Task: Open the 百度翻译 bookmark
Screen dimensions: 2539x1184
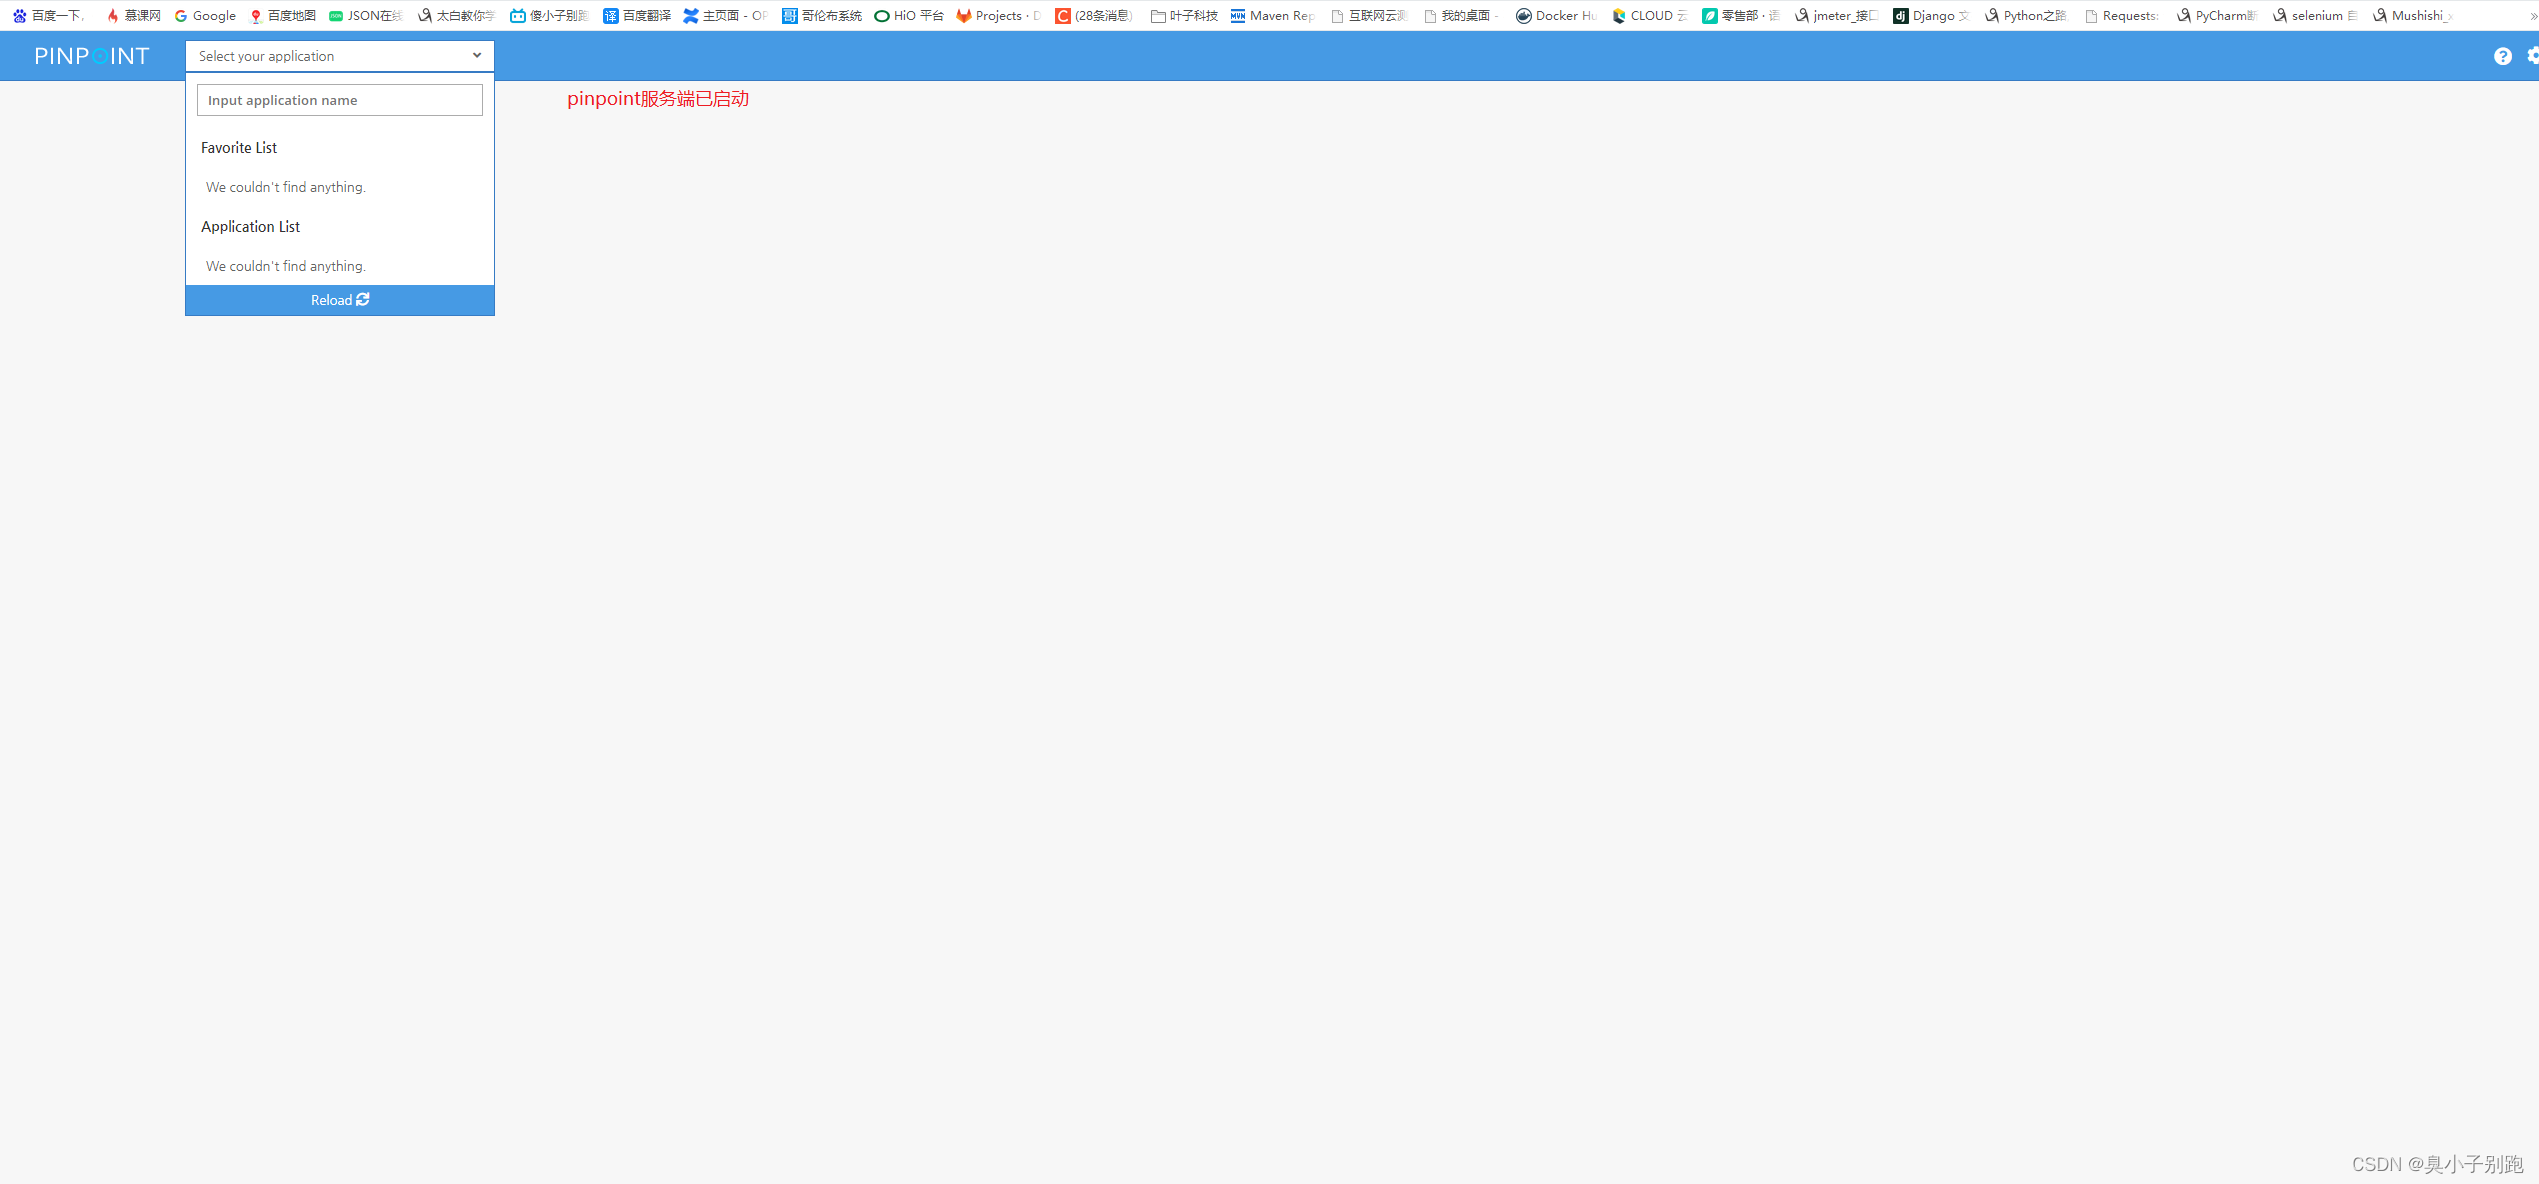Action: pos(637,15)
